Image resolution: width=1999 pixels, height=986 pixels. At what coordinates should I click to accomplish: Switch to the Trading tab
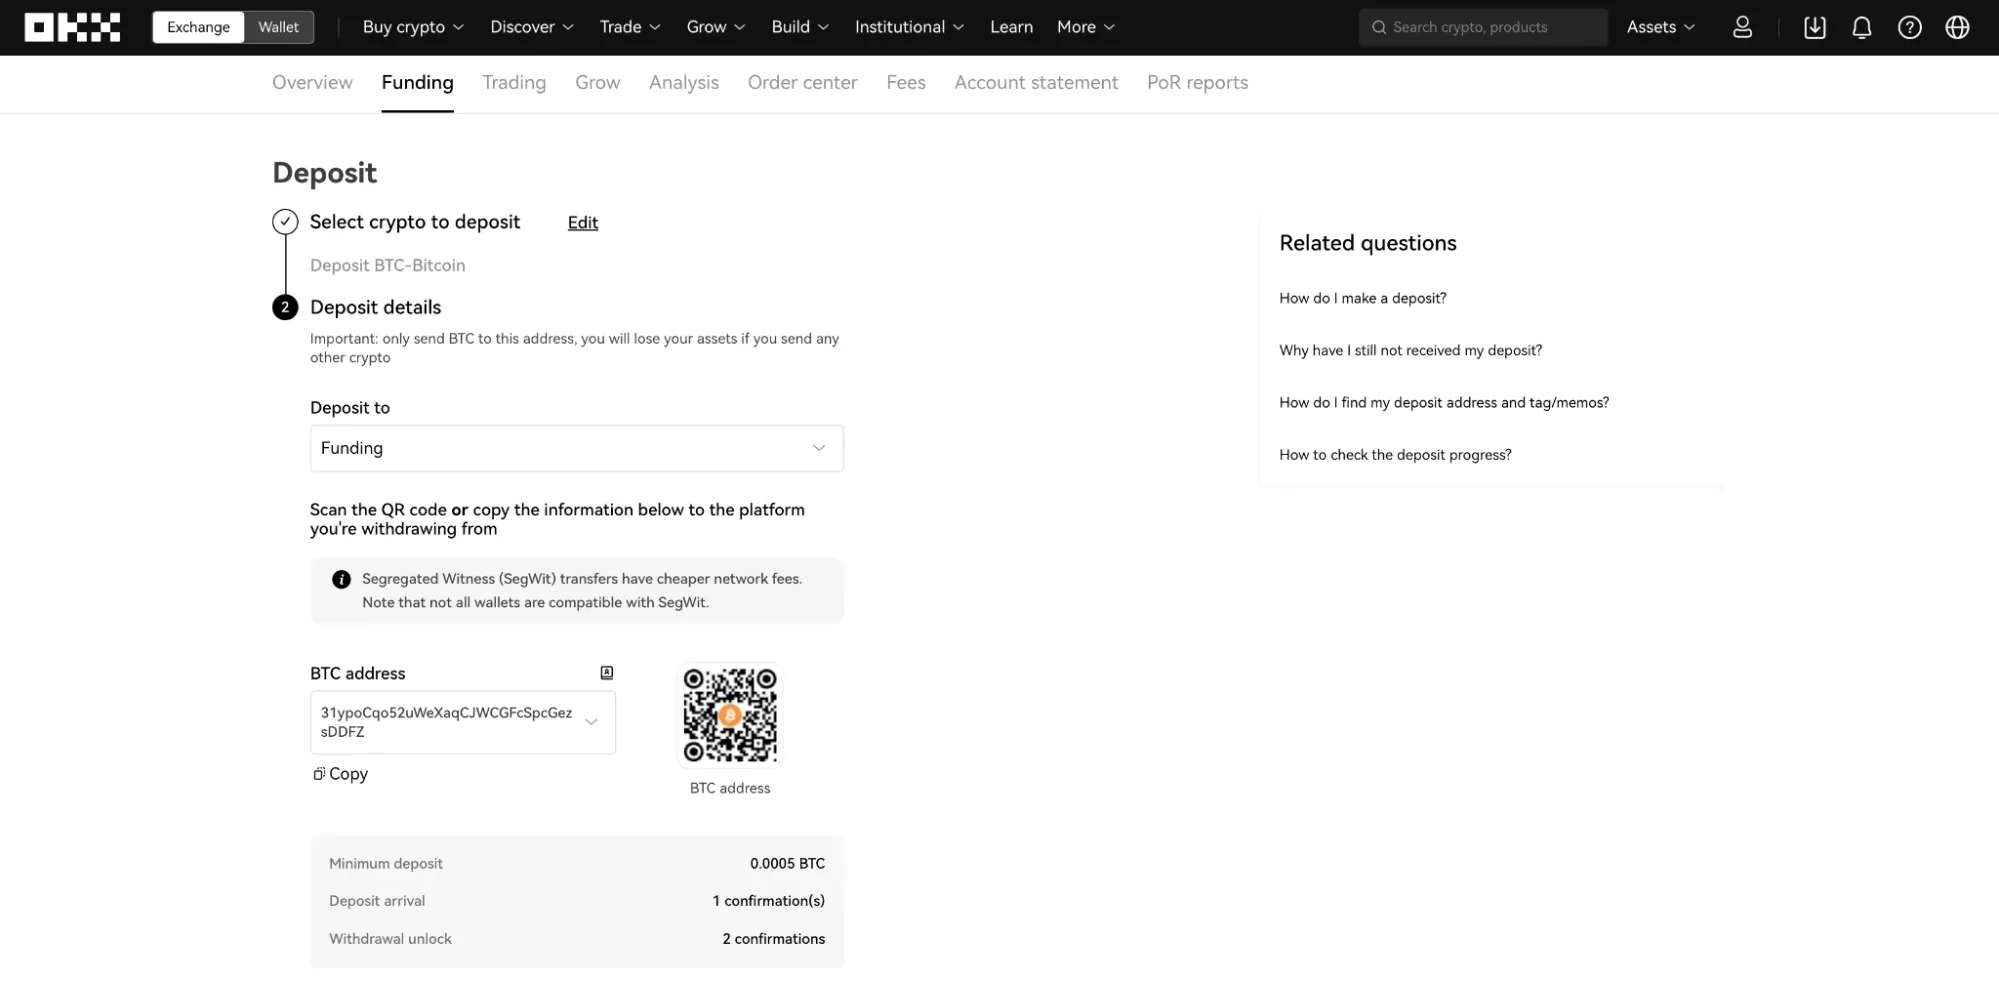click(514, 83)
